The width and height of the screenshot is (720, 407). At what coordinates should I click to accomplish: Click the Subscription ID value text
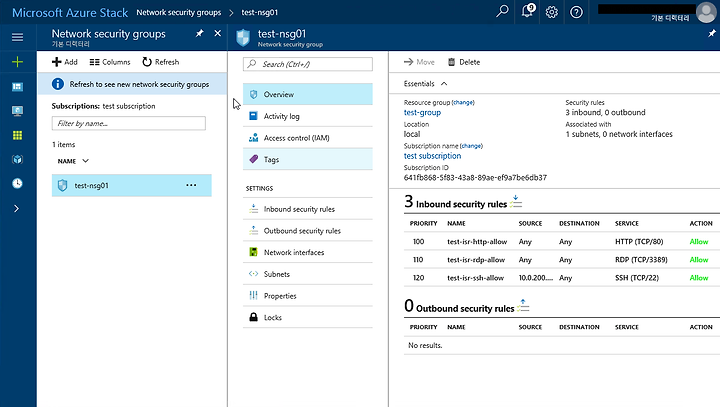coord(475,177)
